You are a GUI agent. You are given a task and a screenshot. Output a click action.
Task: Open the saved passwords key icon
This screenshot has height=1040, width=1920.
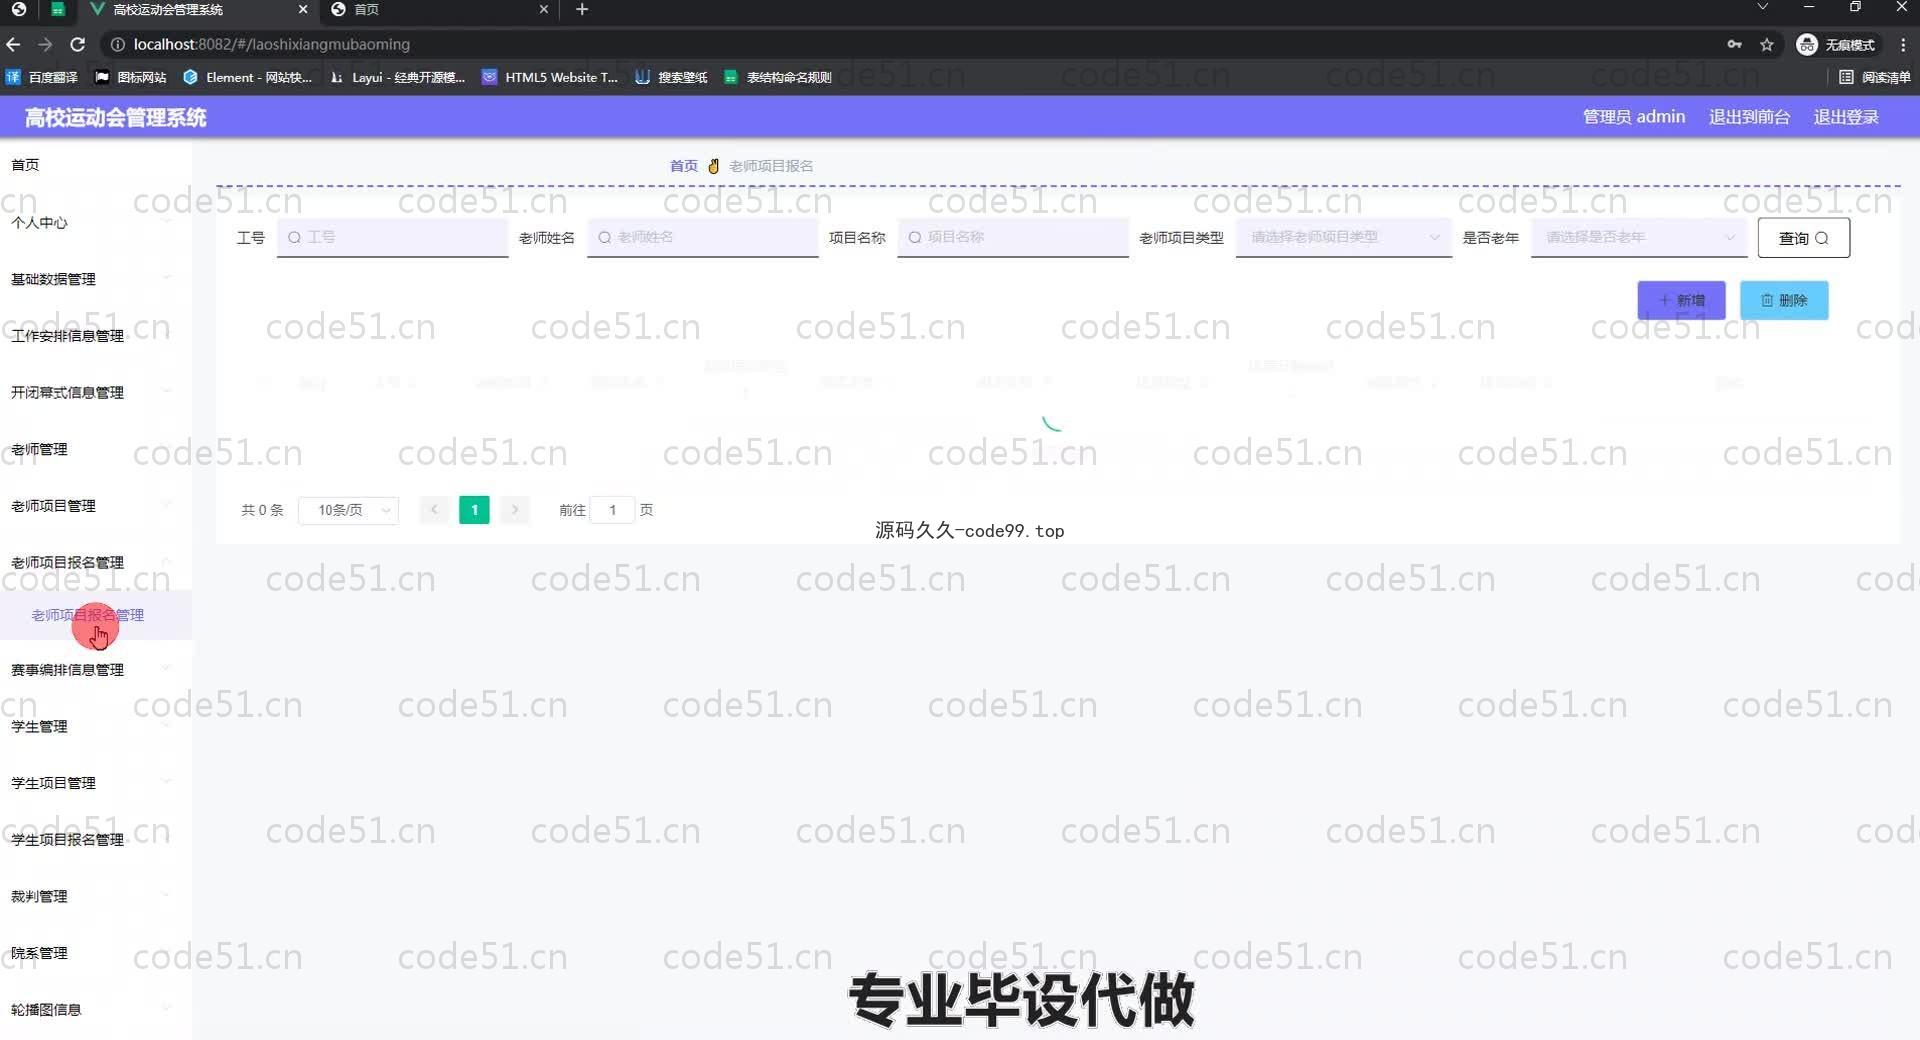click(1735, 44)
